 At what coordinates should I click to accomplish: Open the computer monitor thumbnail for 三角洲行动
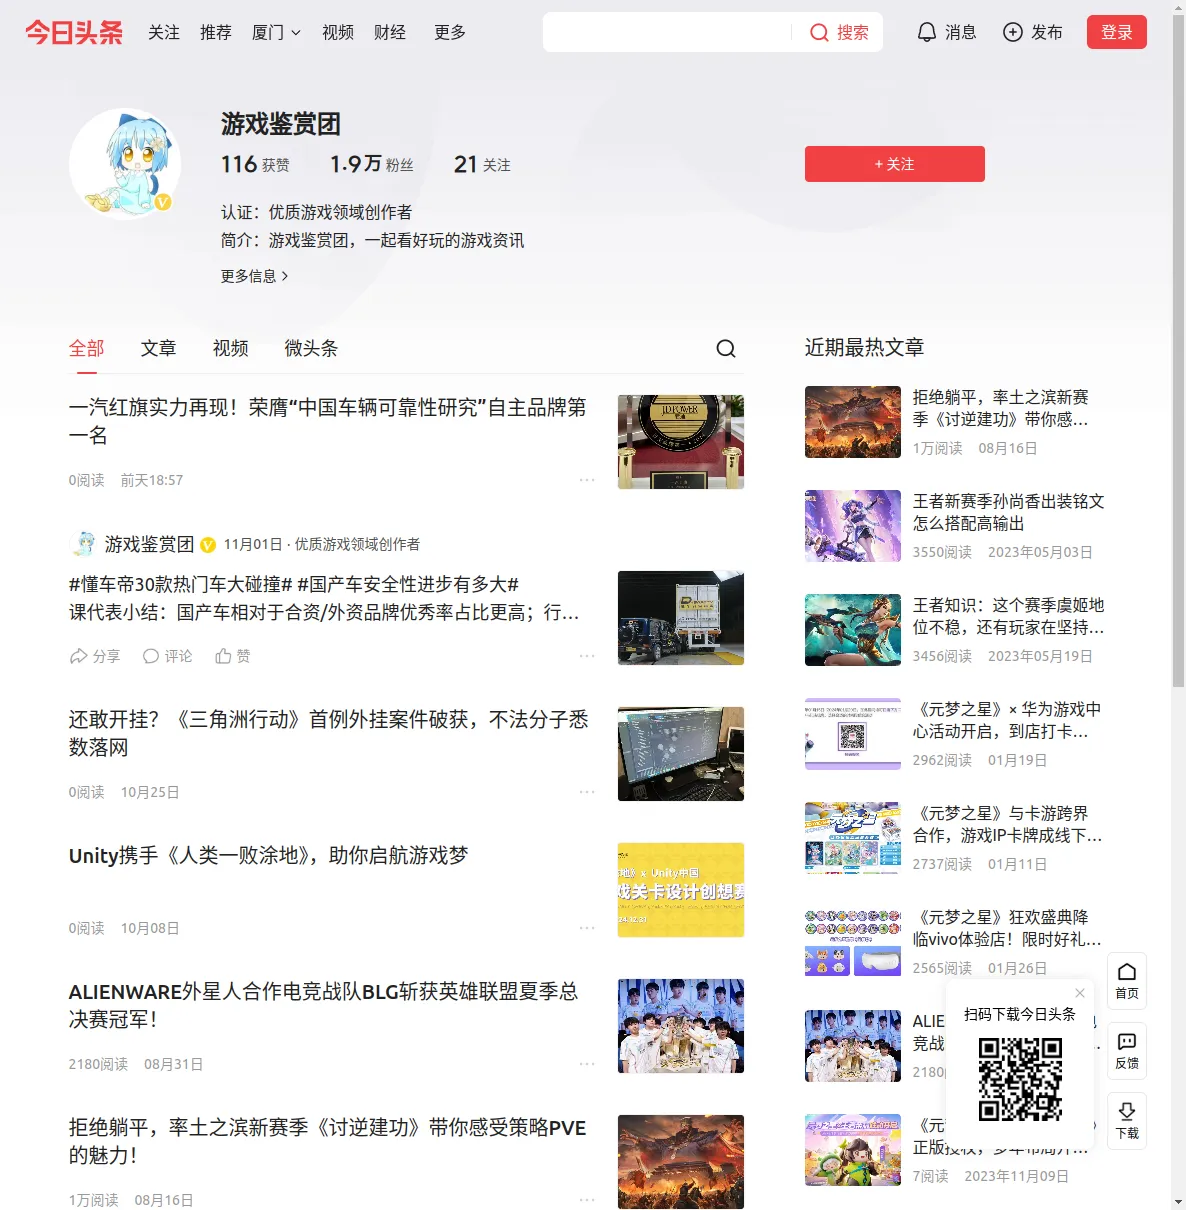click(681, 754)
